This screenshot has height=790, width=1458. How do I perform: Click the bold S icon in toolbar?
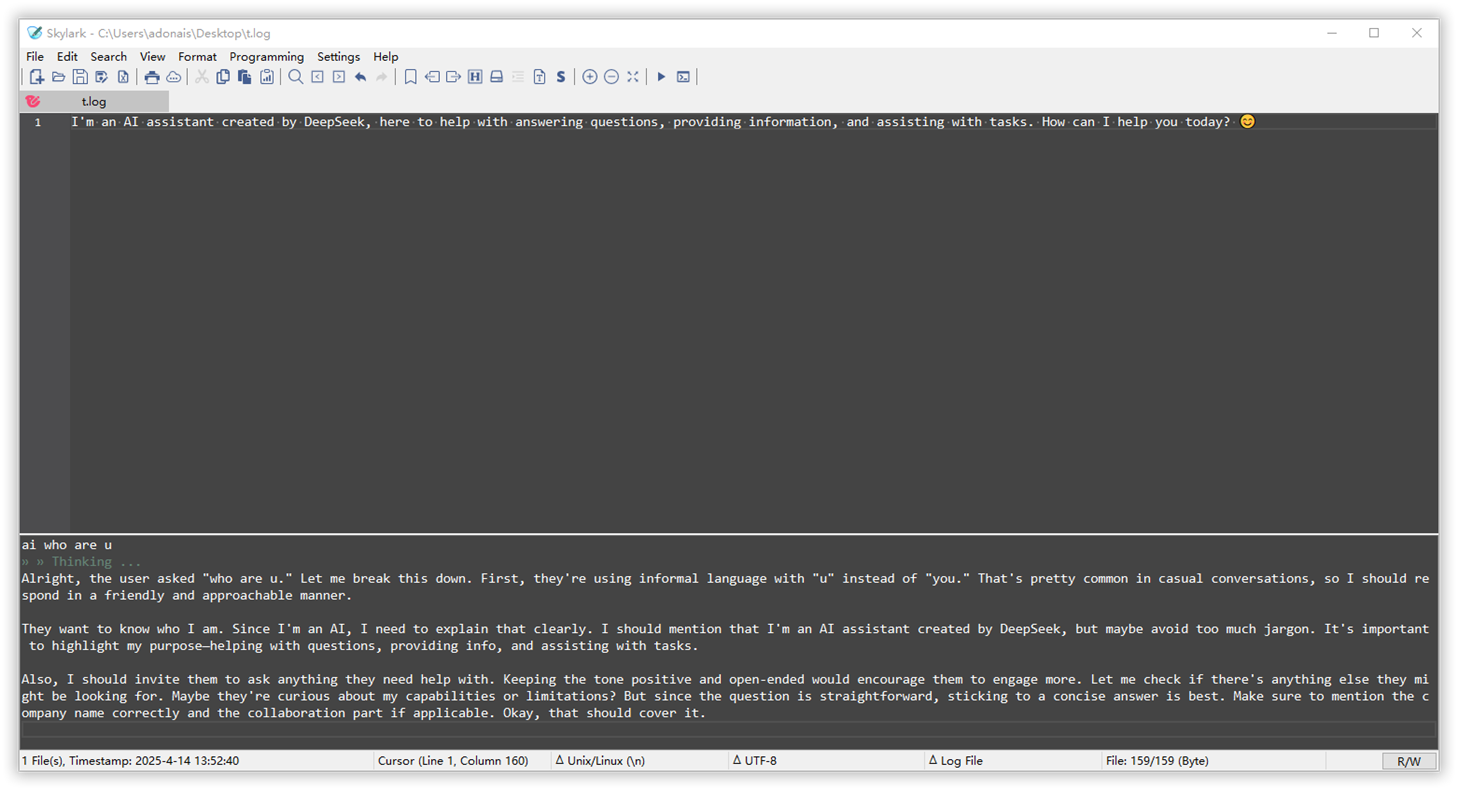561,77
